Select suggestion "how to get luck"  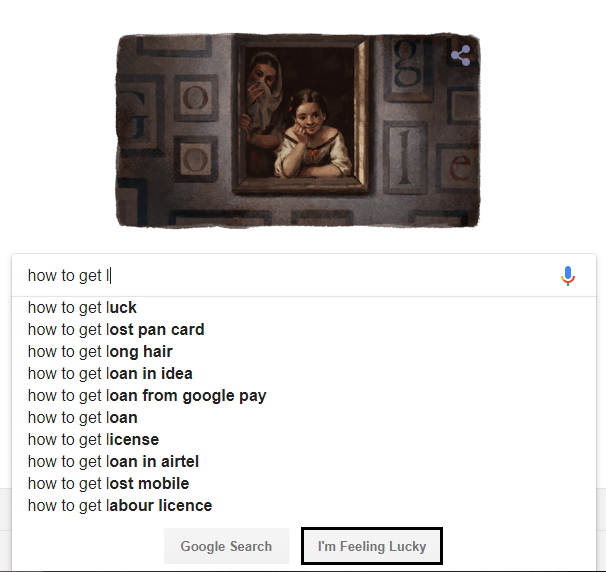pyautogui.click(x=82, y=307)
